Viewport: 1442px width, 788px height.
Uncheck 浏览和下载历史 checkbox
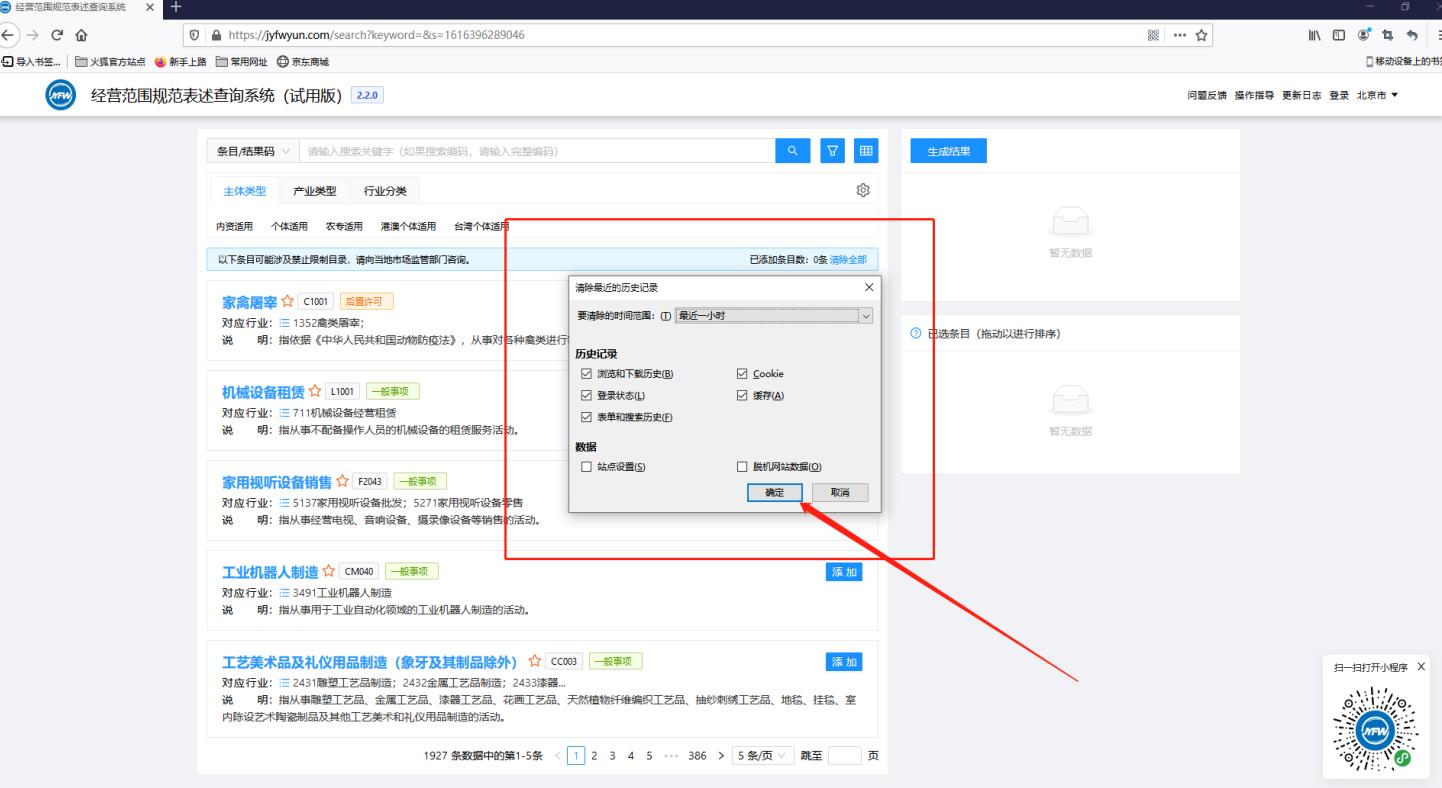pos(586,374)
